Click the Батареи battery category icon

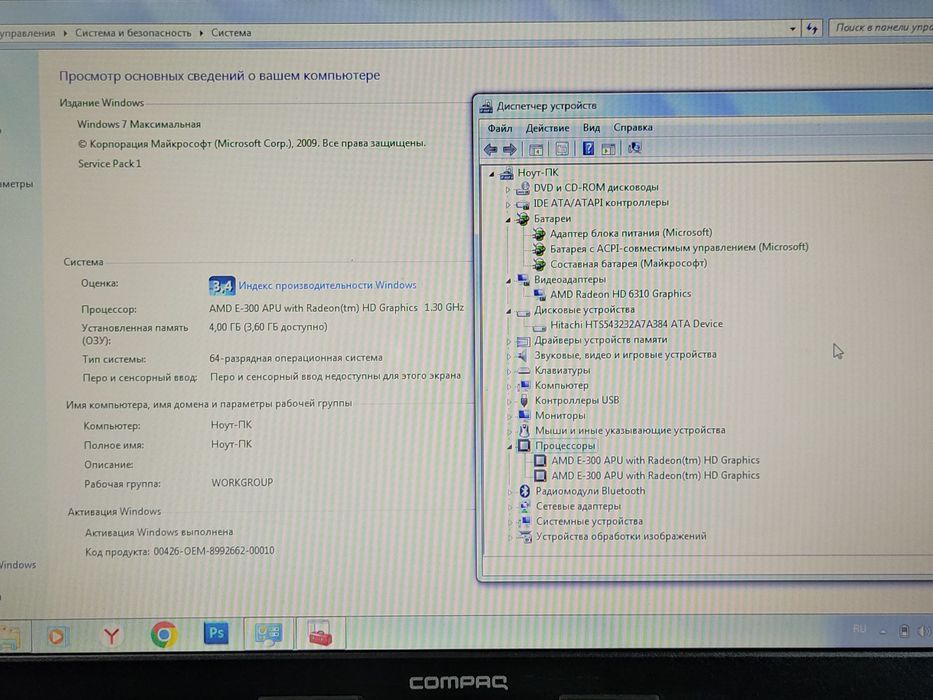click(523, 219)
